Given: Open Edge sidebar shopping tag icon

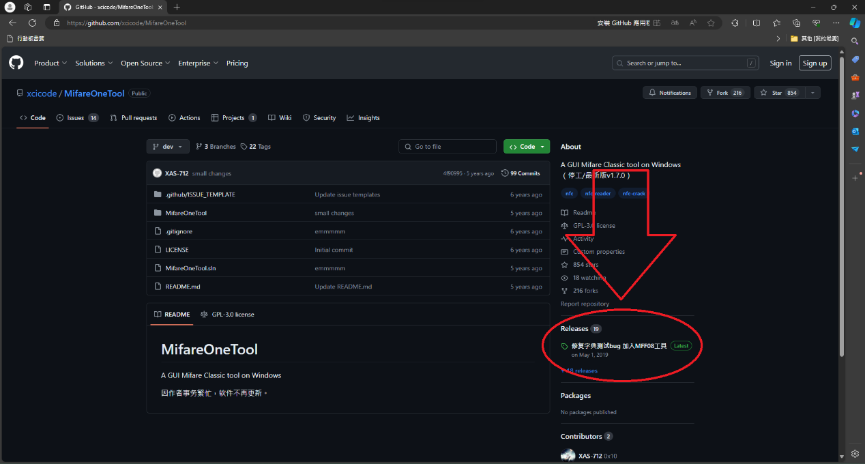Looking at the screenshot, I should coord(855,59).
